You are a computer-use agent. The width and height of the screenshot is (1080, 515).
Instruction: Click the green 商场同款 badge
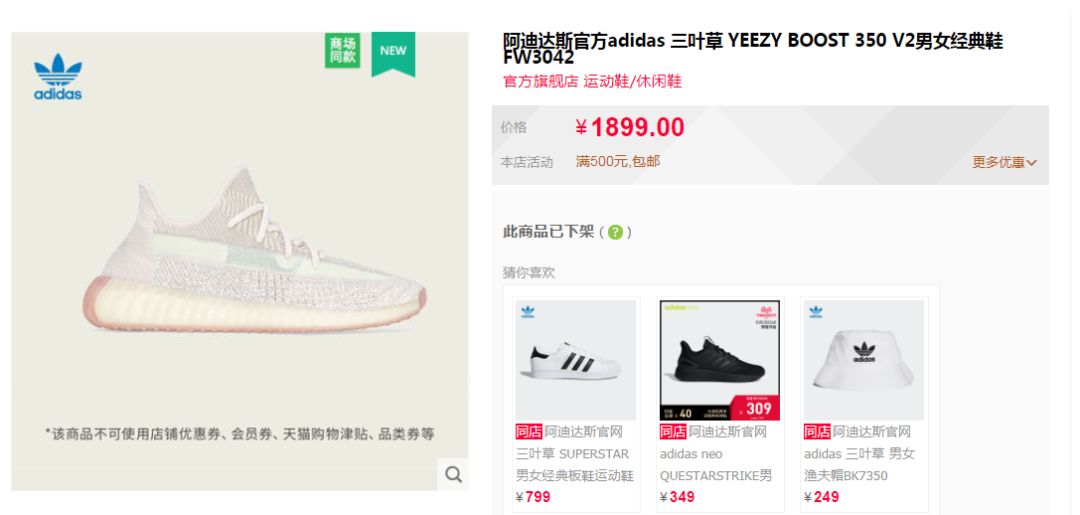(x=342, y=50)
